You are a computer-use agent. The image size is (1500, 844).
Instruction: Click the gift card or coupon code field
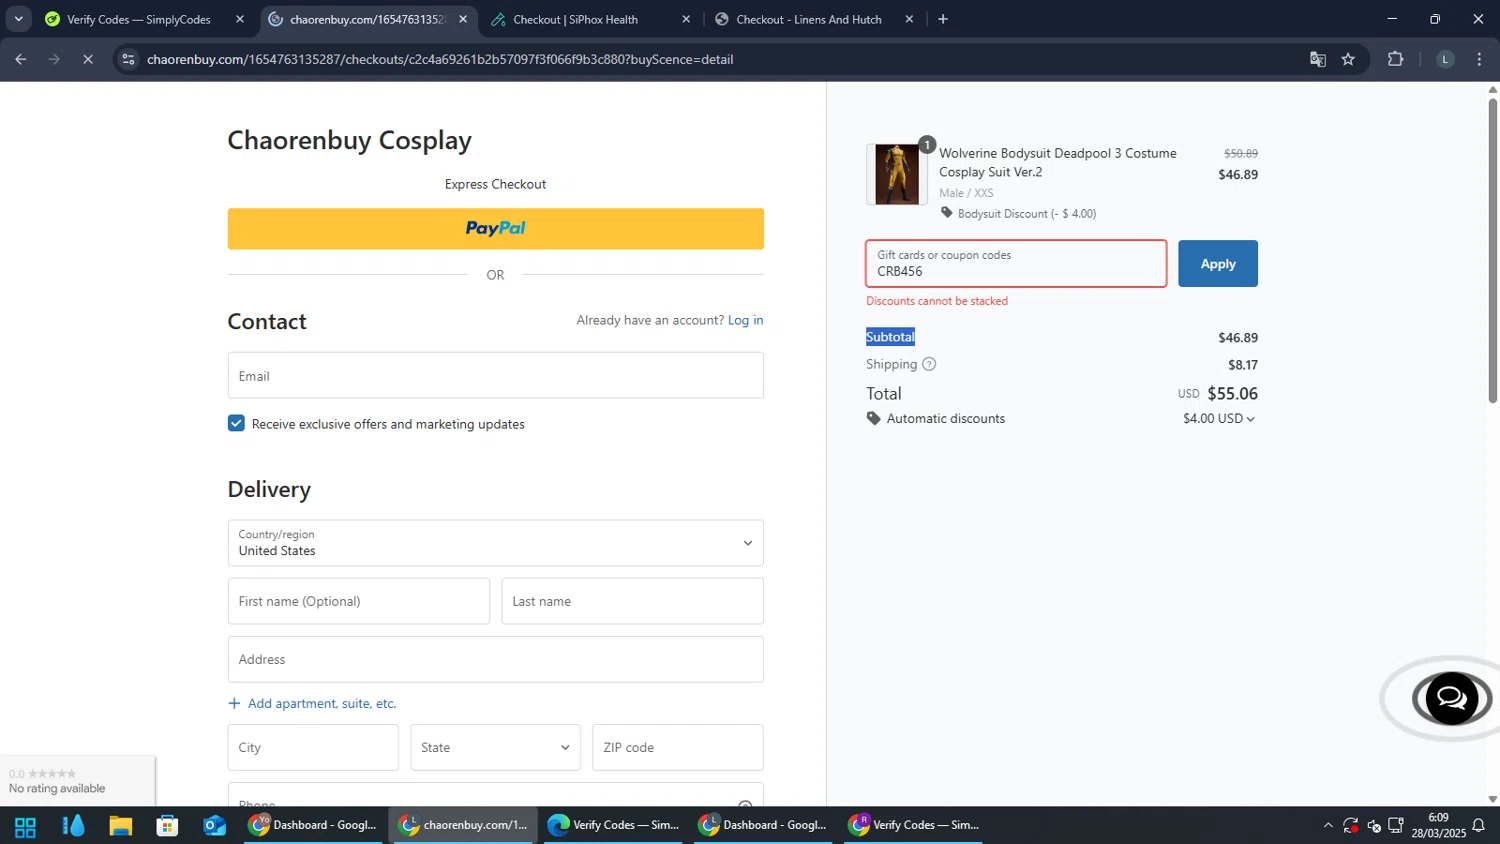[1016, 263]
